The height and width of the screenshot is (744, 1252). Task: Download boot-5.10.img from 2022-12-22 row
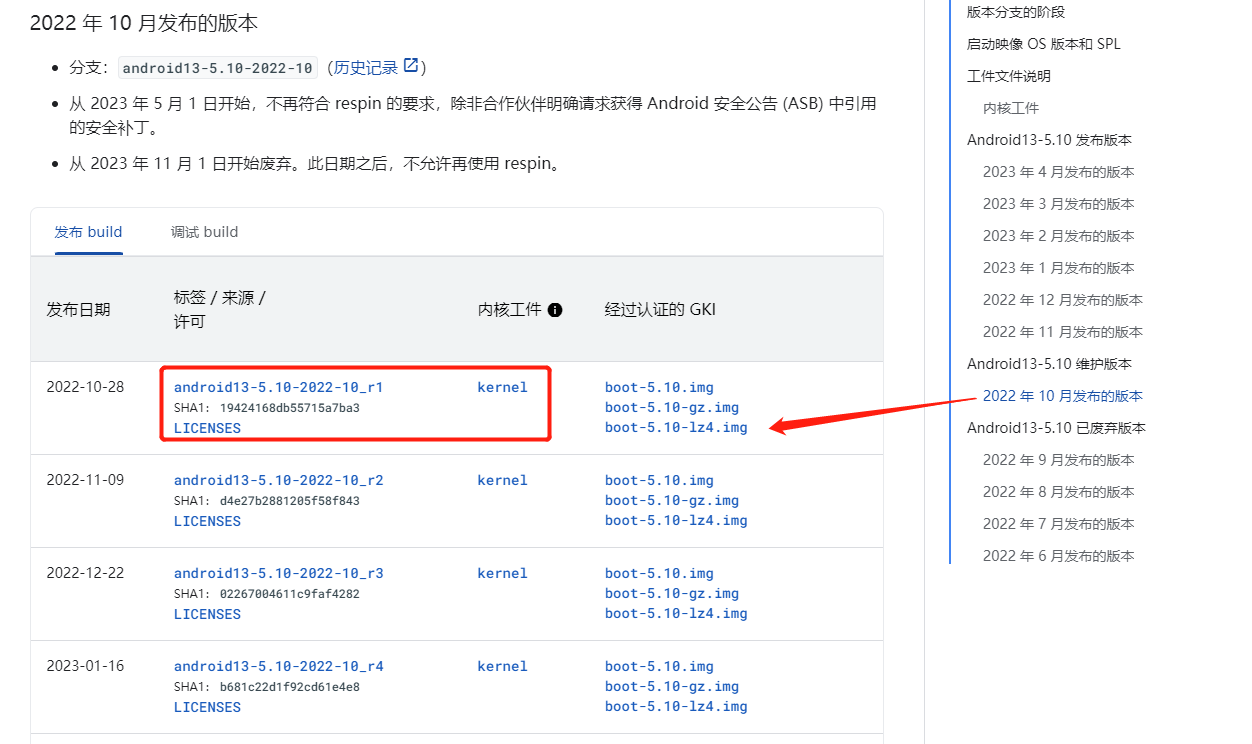[x=659, y=573]
